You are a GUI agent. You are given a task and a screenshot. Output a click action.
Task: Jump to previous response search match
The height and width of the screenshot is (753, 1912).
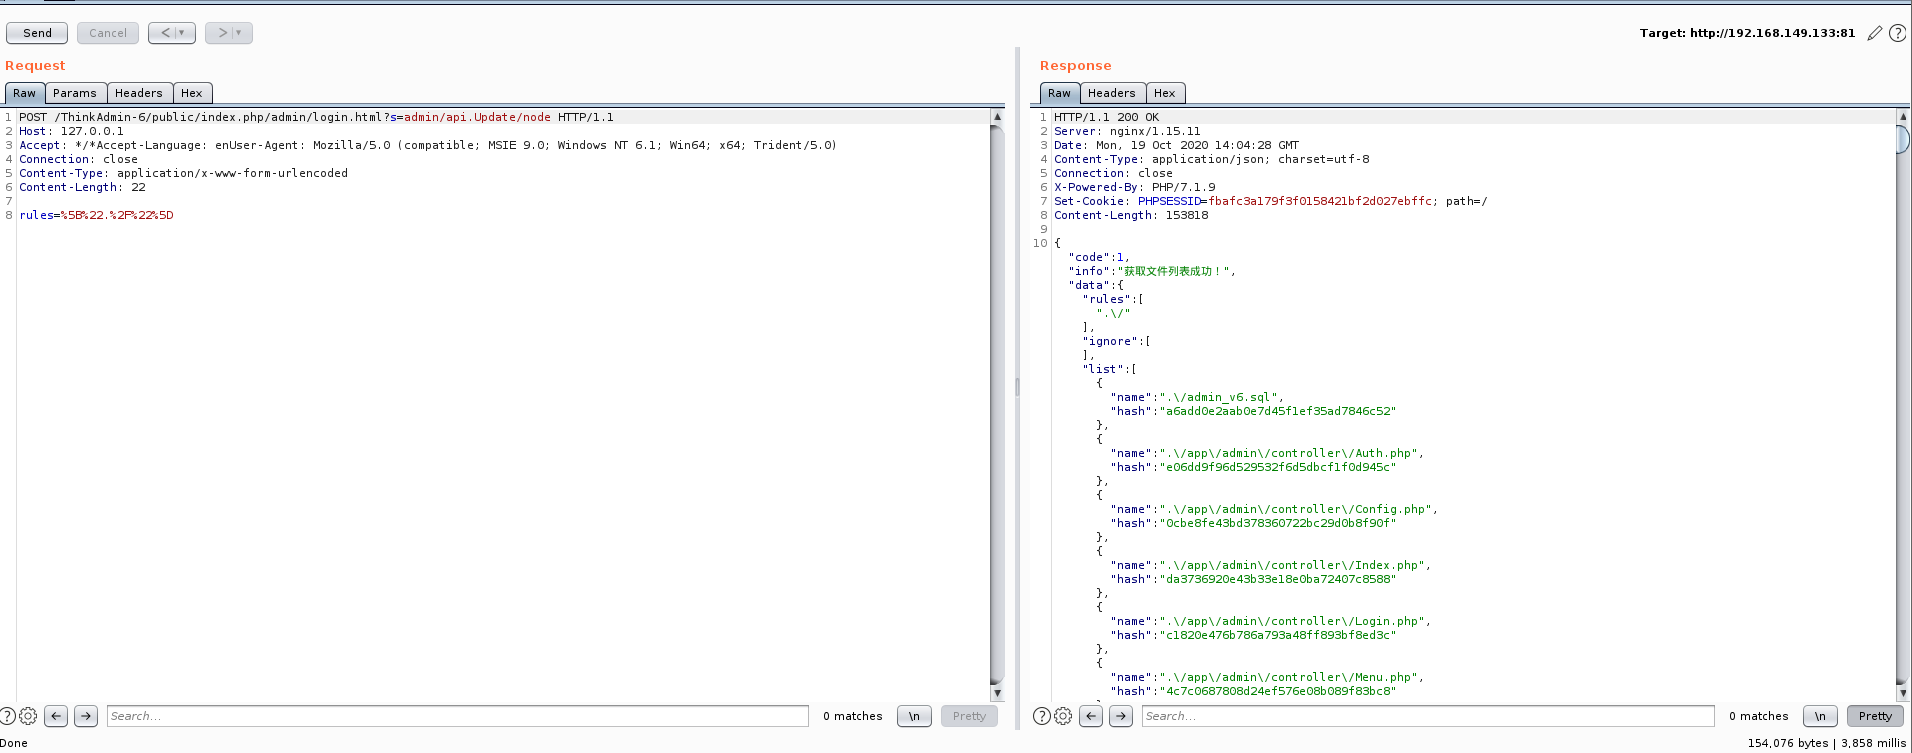(1092, 716)
